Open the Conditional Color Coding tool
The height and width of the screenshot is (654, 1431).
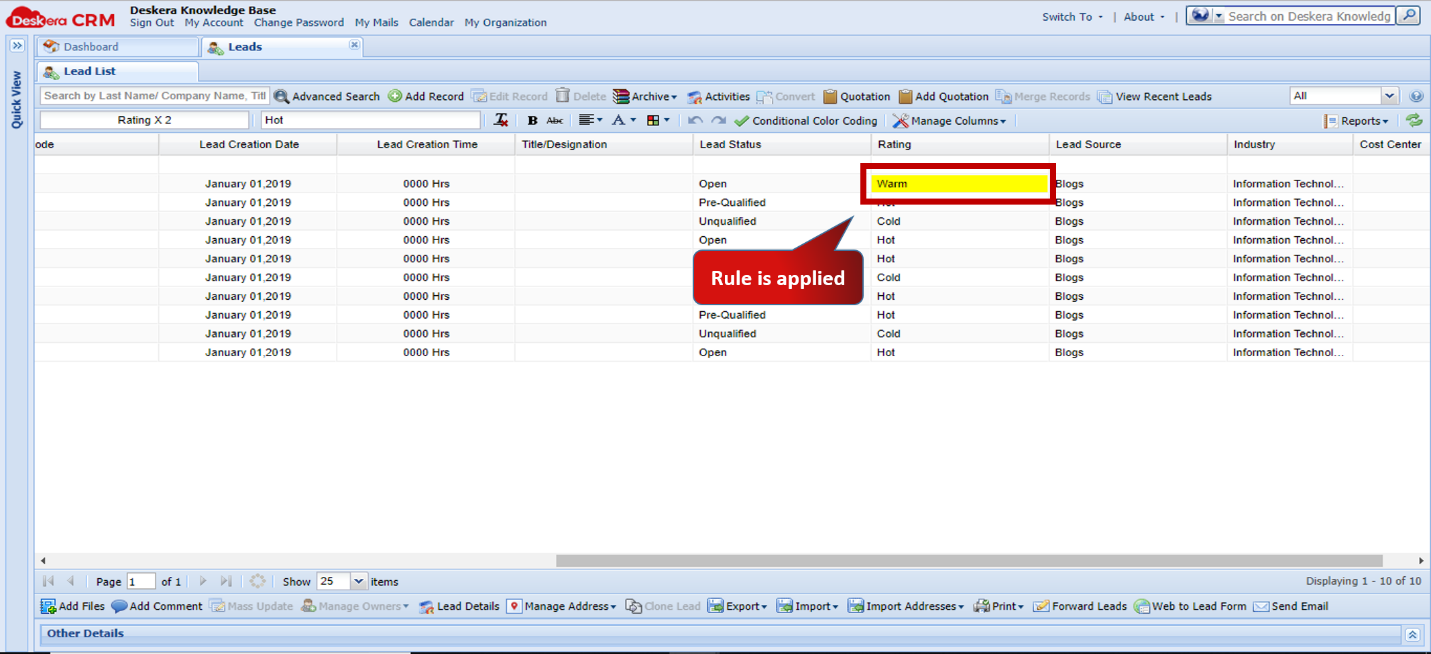(806, 120)
